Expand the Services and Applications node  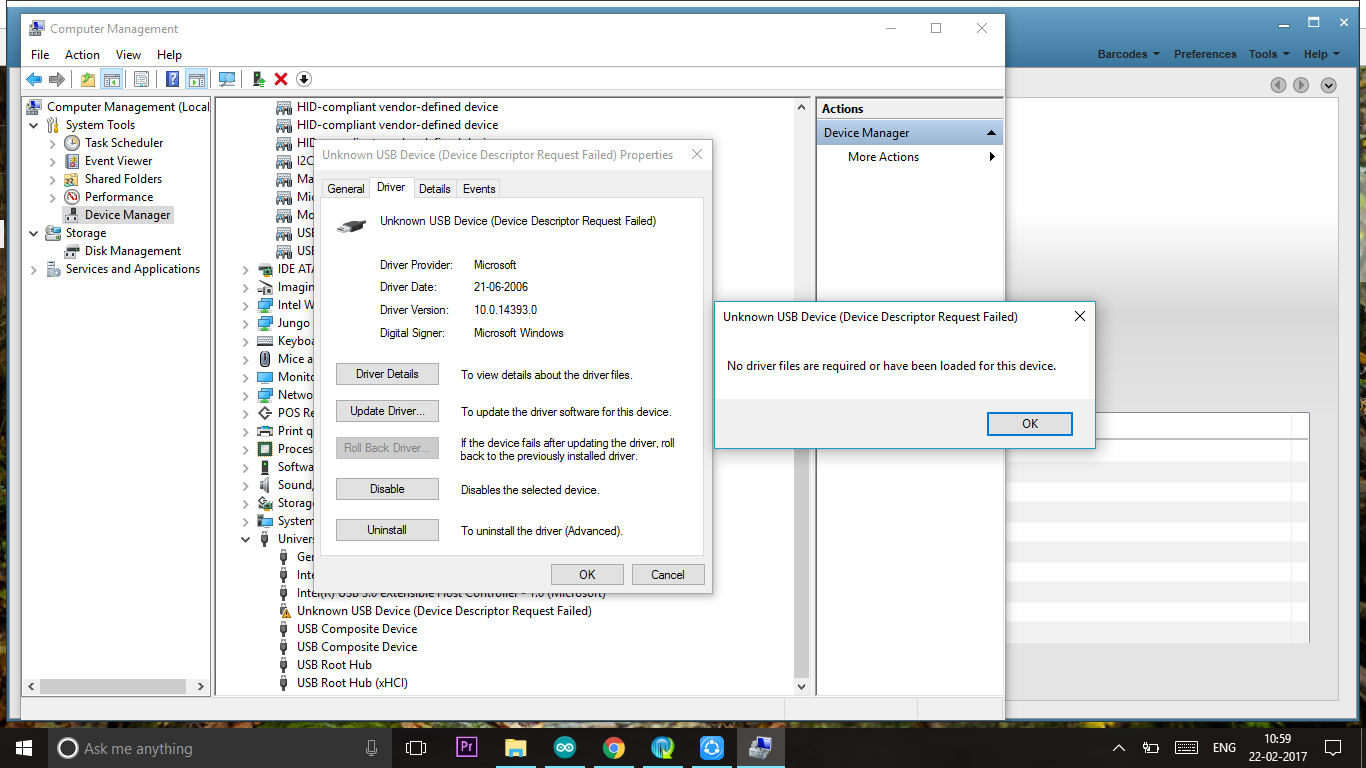pyautogui.click(x=34, y=269)
